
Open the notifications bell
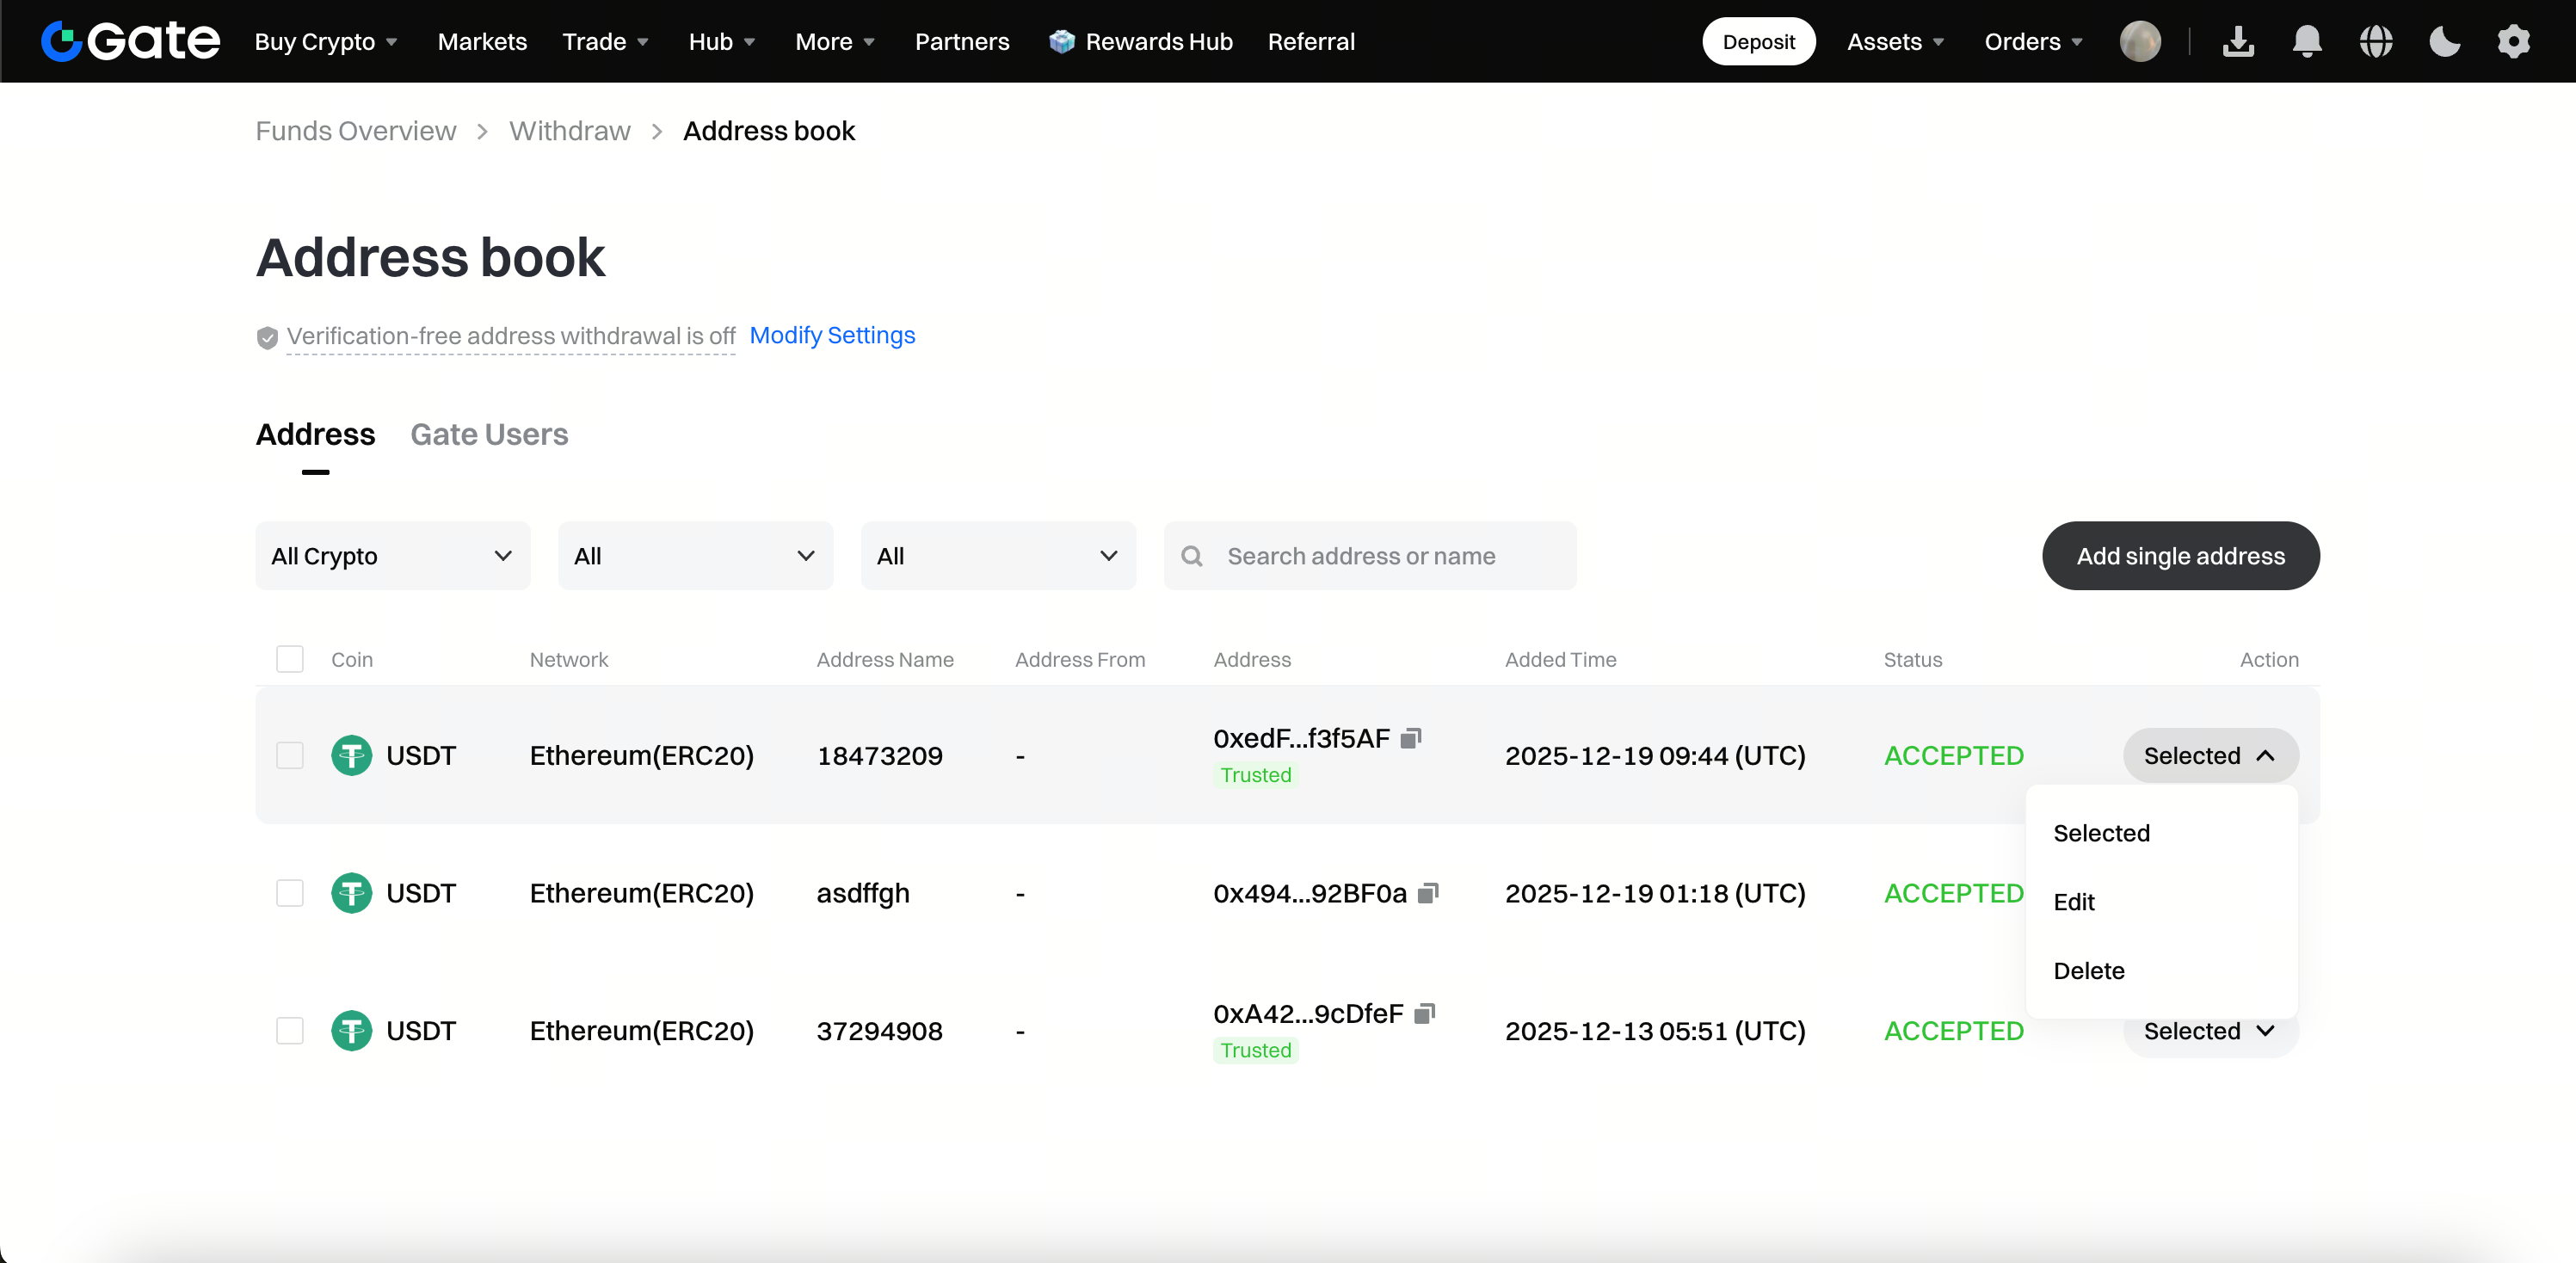2306,41
